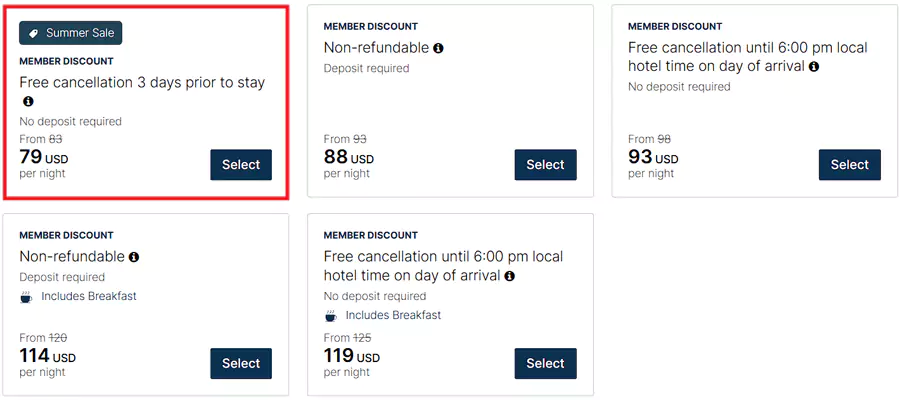Click "Free cancellation 3 days prior to stay" title
Image resolution: width=900 pixels, height=400 pixels.
pyautogui.click(x=142, y=82)
